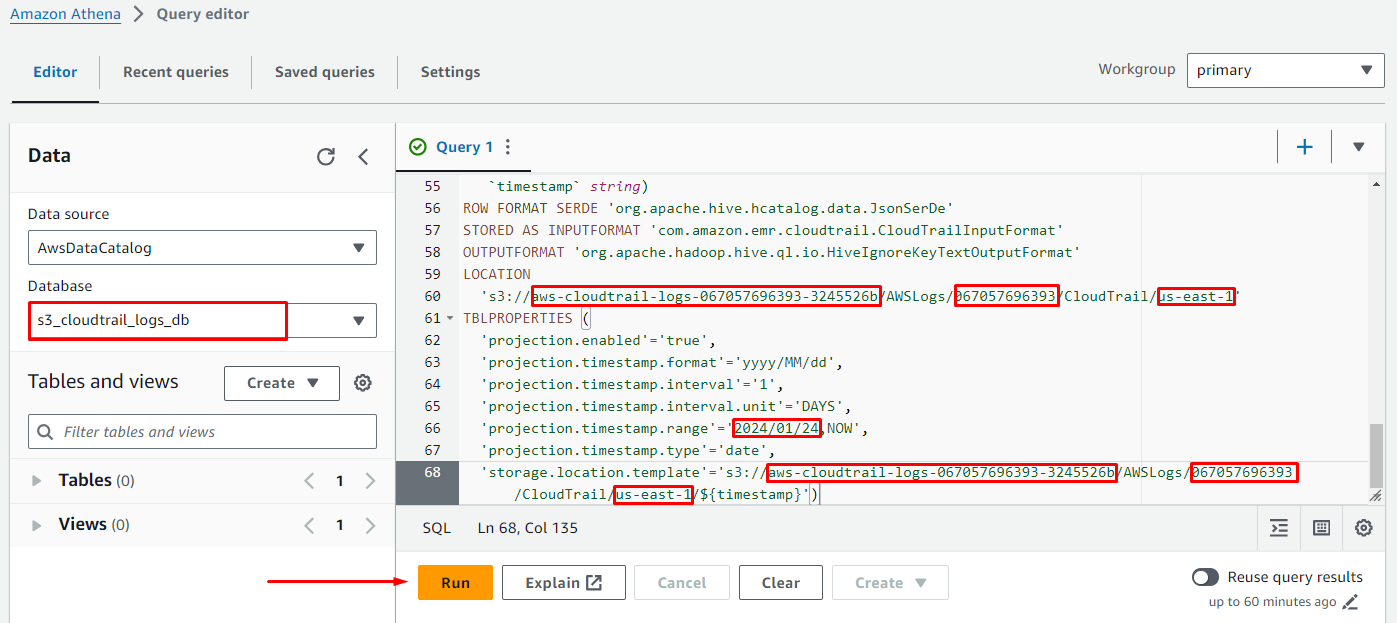Screen dimensions: 1397x623
Task: Open the Data source dropdown
Action: pos(202,248)
